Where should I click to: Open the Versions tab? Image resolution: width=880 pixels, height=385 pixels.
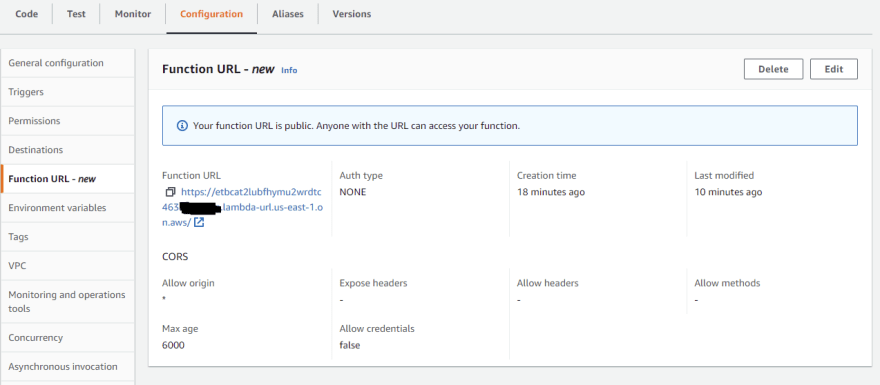click(351, 14)
